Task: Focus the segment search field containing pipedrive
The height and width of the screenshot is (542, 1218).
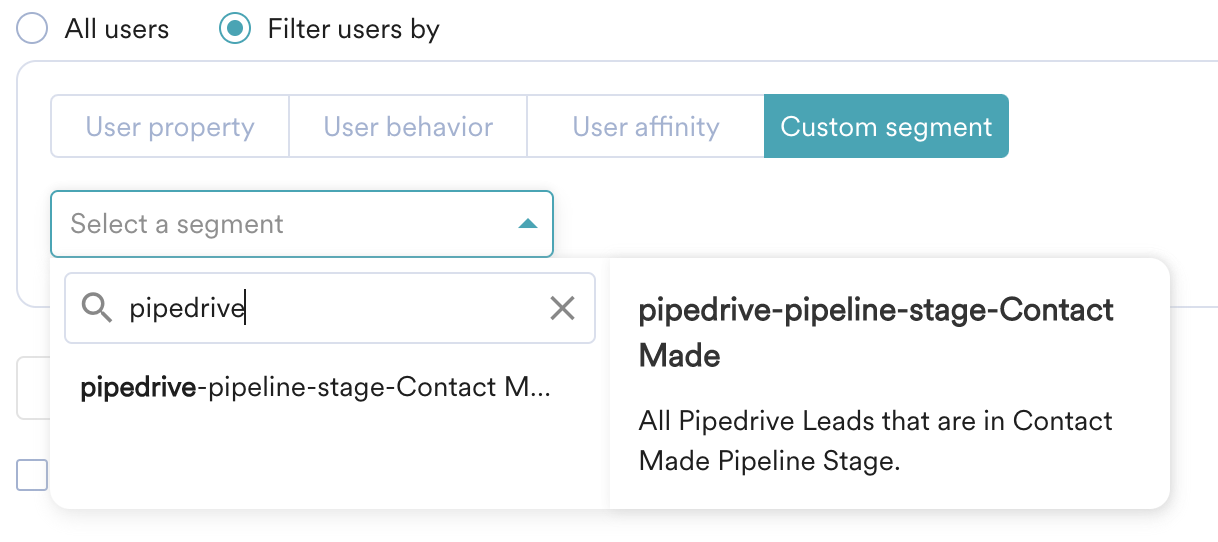Action: click(330, 309)
